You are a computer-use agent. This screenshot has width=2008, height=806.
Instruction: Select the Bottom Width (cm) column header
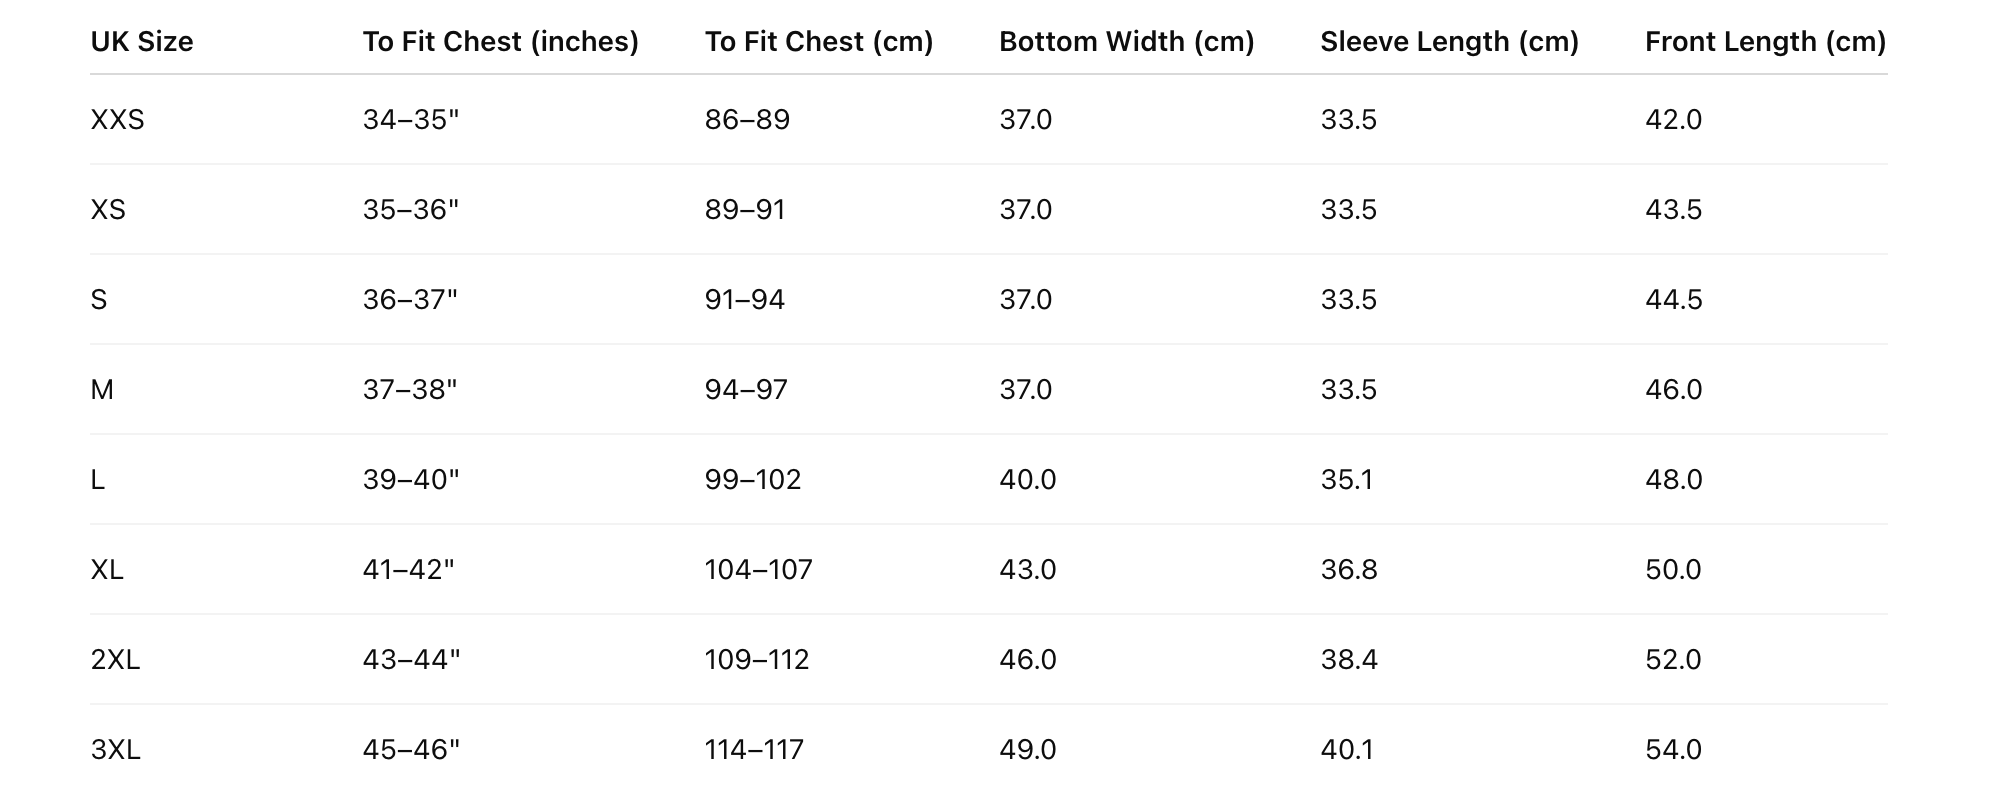[1126, 42]
